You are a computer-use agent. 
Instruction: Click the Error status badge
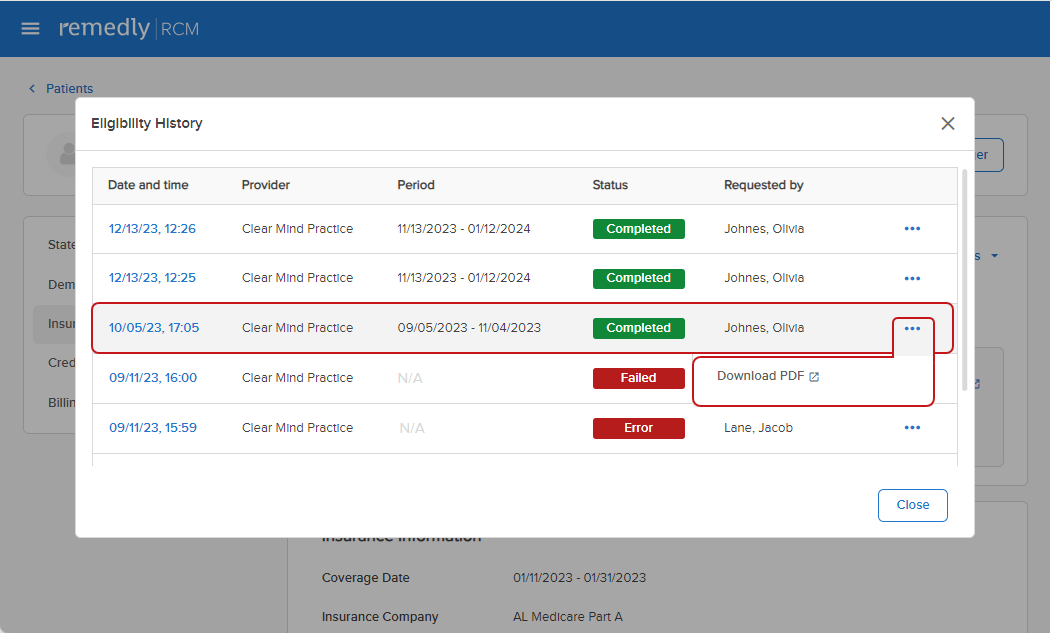pos(638,428)
